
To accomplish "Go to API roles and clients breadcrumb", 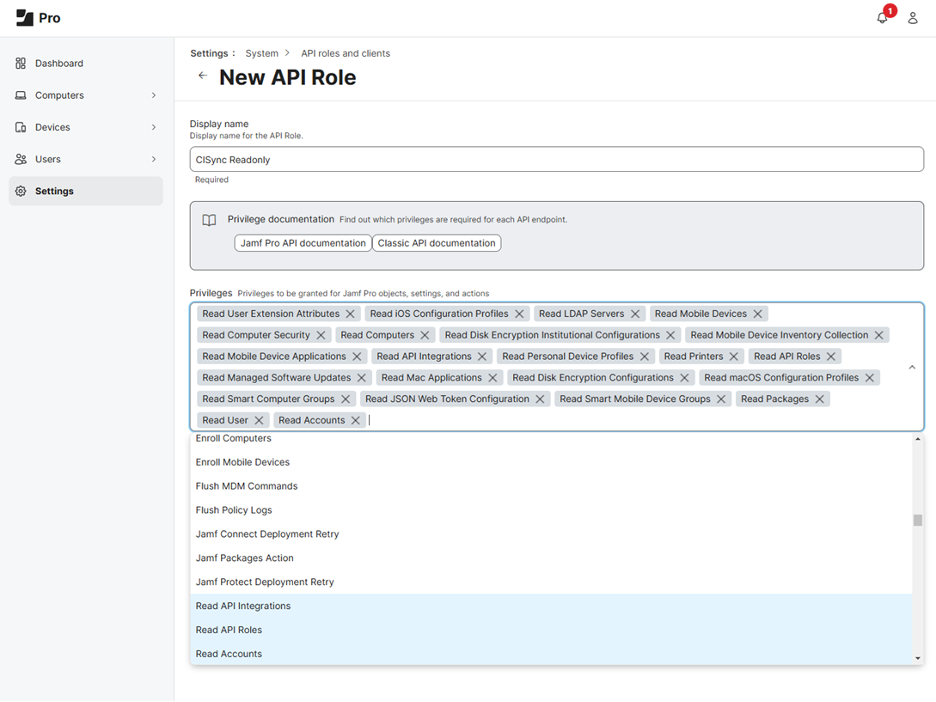I will click(346, 54).
